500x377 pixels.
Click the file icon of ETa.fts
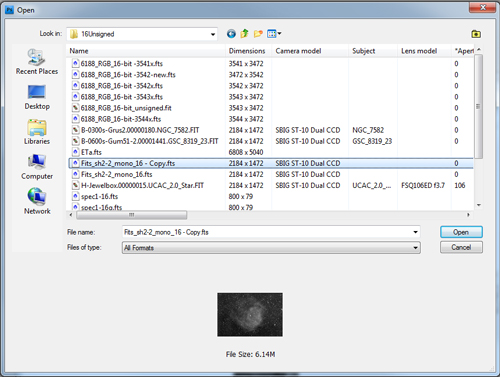pyautogui.click(x=76, y=152)
